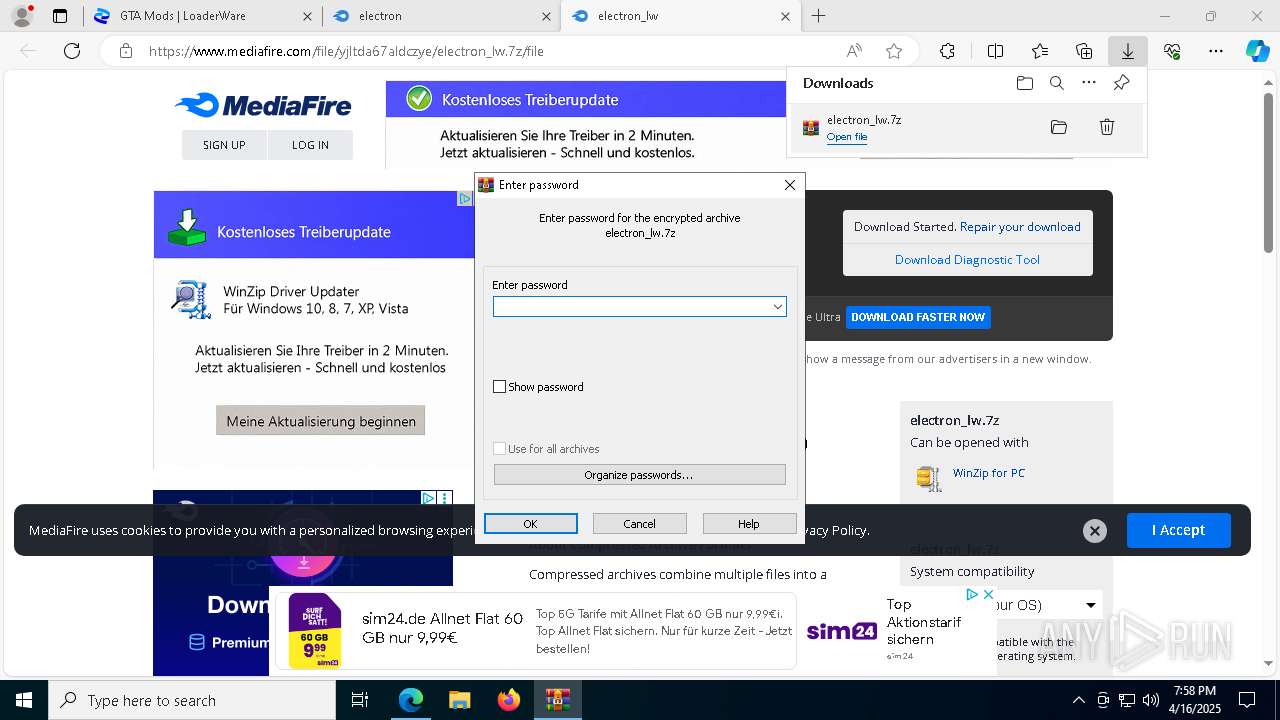Open the Collections icon
Image resolution: width=1280 pixels, height=720 pixels.
[1084, 51]
